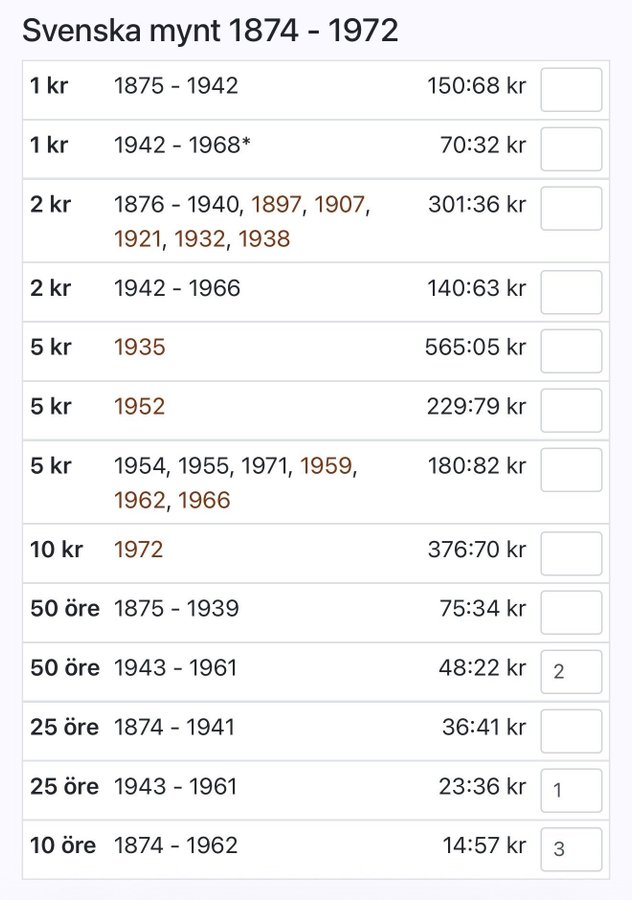The image size is (632, 900).
Task: Select quantity box for 25 öre 1874 - 1941
Action: click(571, 731)
